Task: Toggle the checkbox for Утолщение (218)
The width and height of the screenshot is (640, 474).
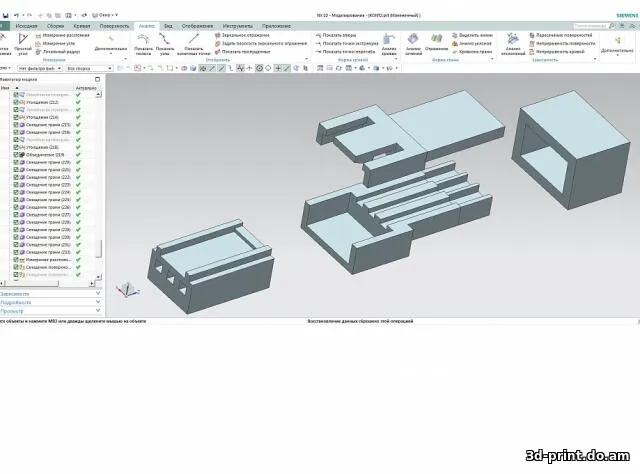Action: coord(16,147)
